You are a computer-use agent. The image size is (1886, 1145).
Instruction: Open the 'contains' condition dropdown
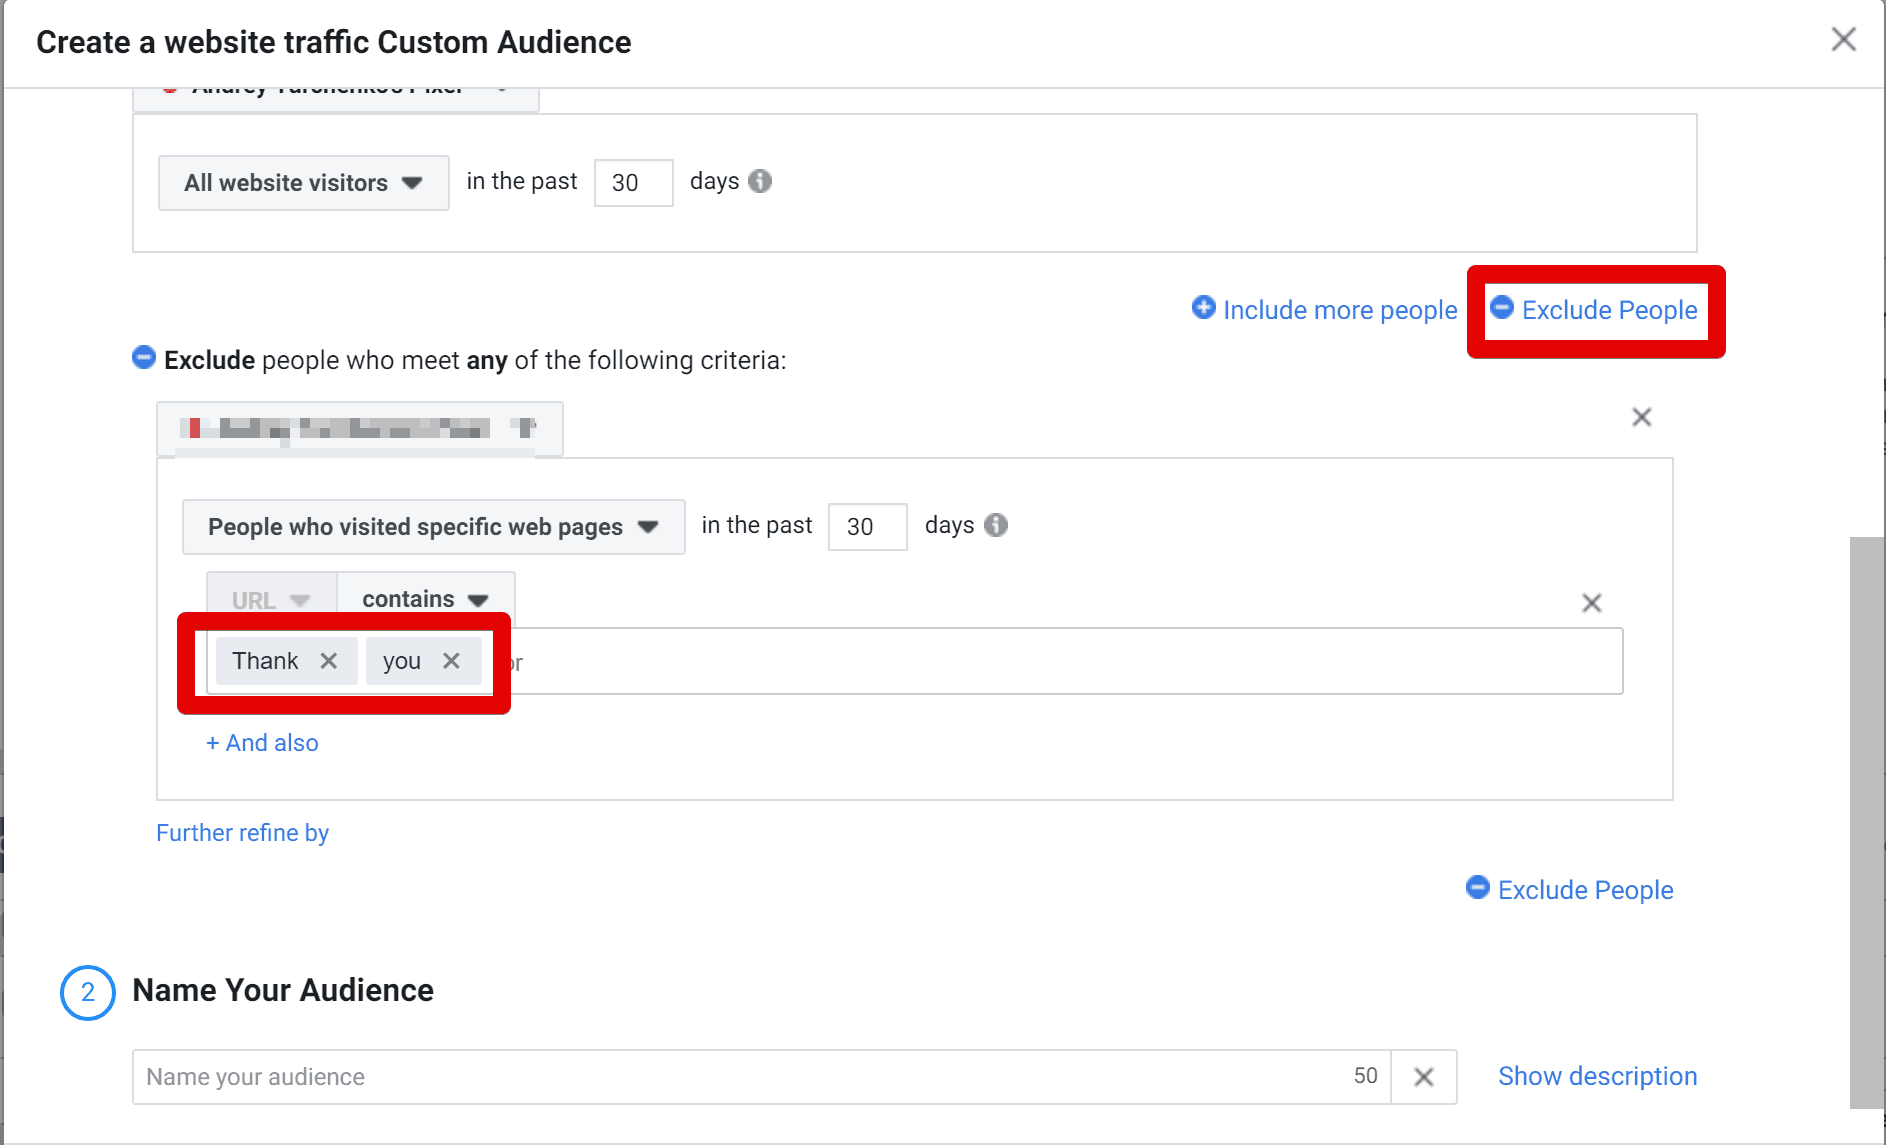pyautogui.click(x=425, y=599)
